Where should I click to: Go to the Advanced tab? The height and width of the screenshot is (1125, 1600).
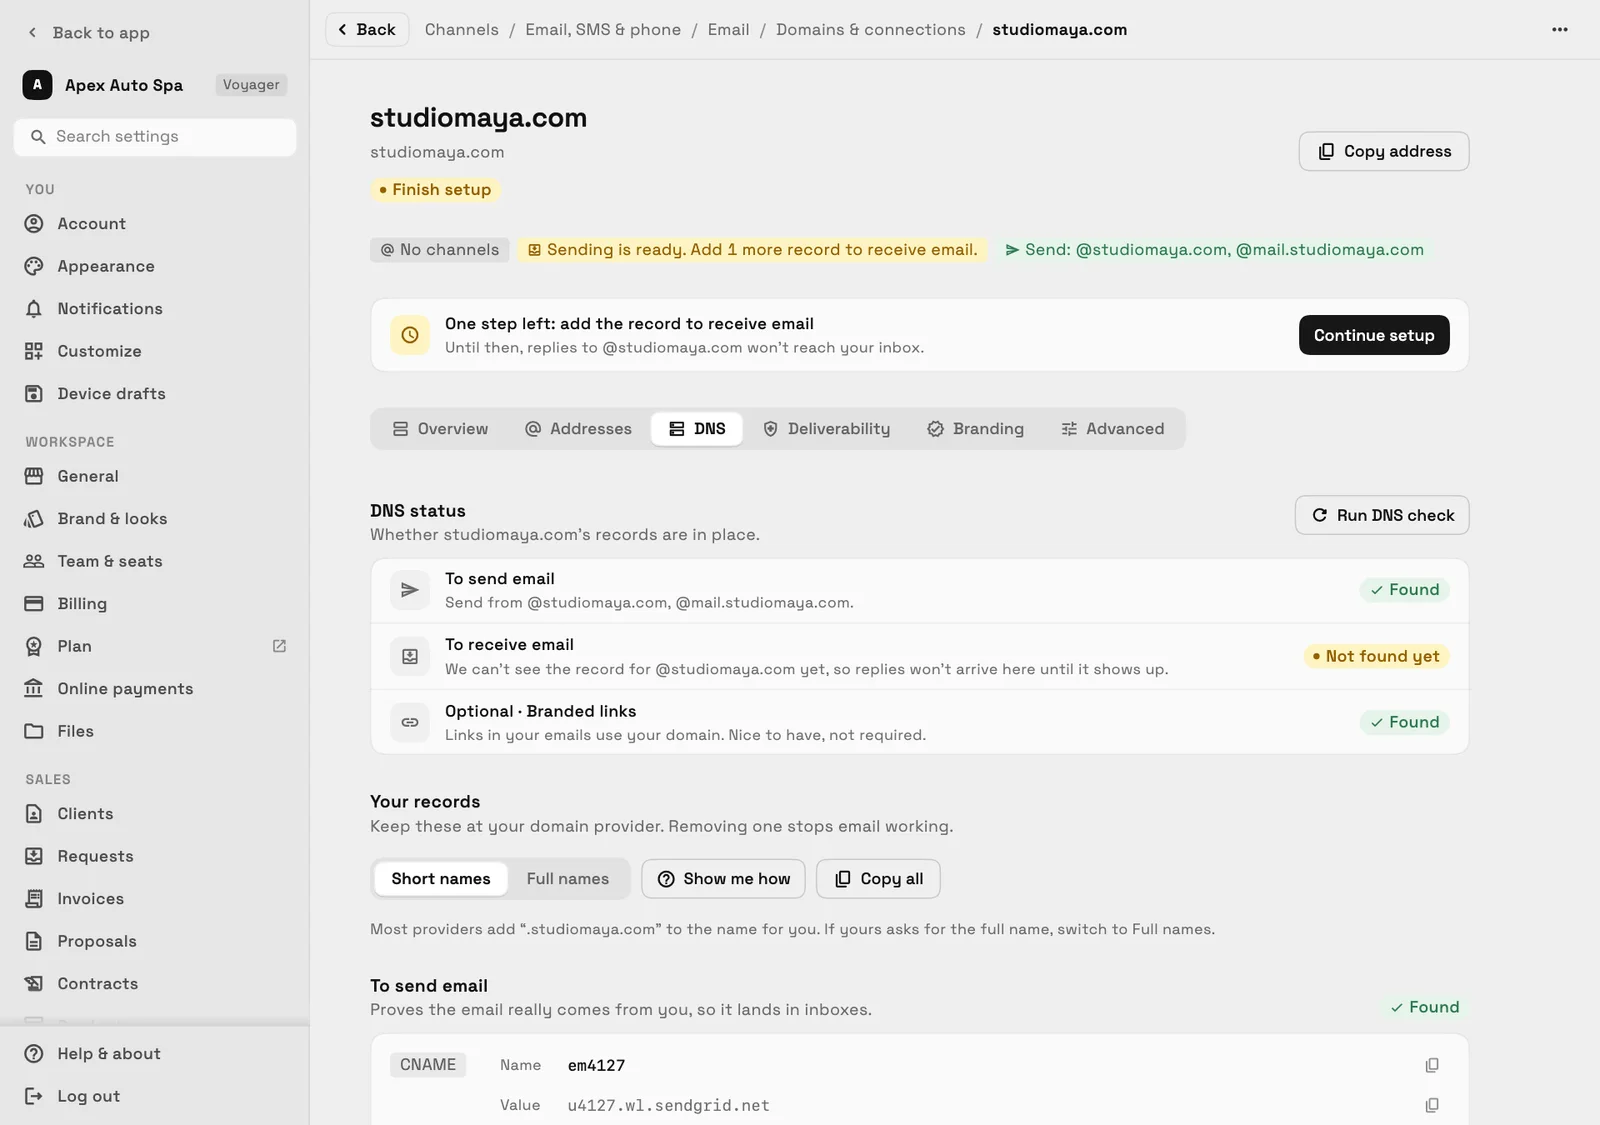[x=1112, y=429]
